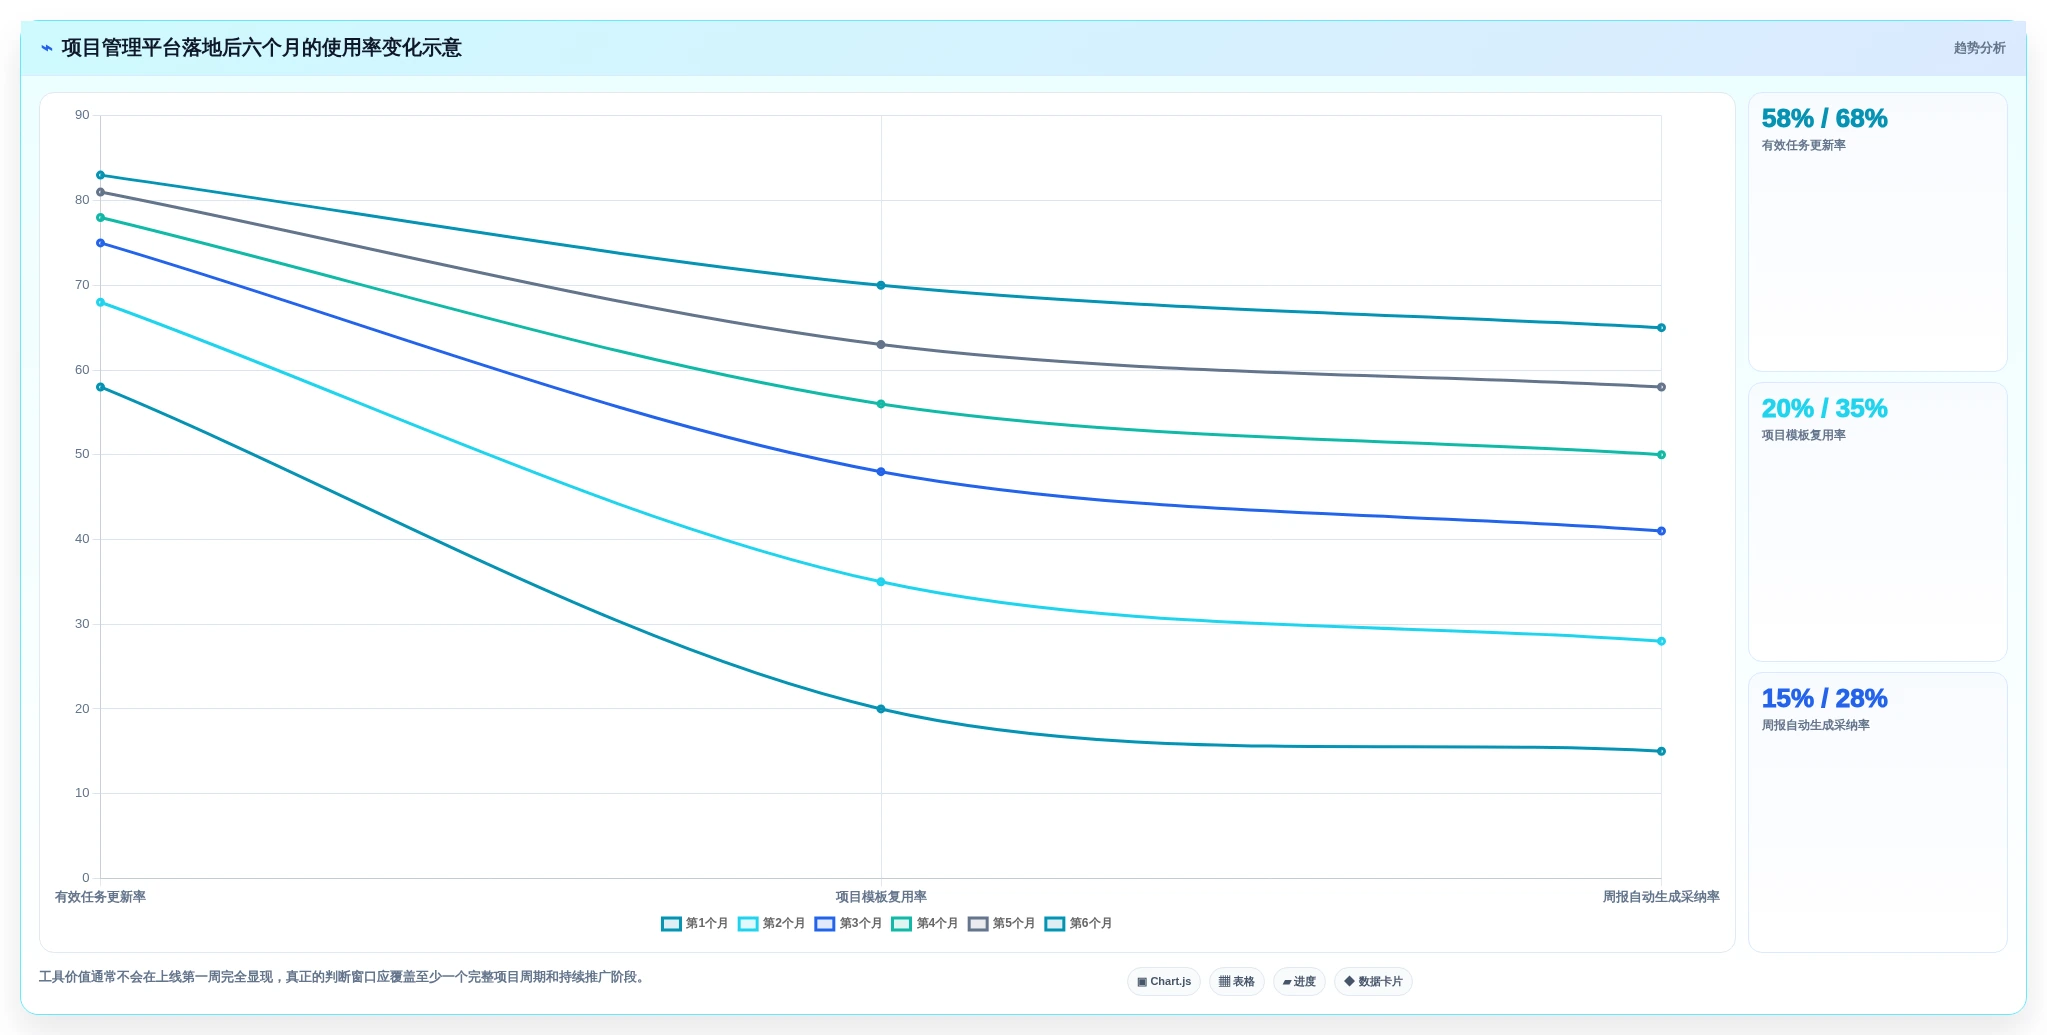Click the Chart.js chip
Screen dimensions: 2047x1035
1164,982
